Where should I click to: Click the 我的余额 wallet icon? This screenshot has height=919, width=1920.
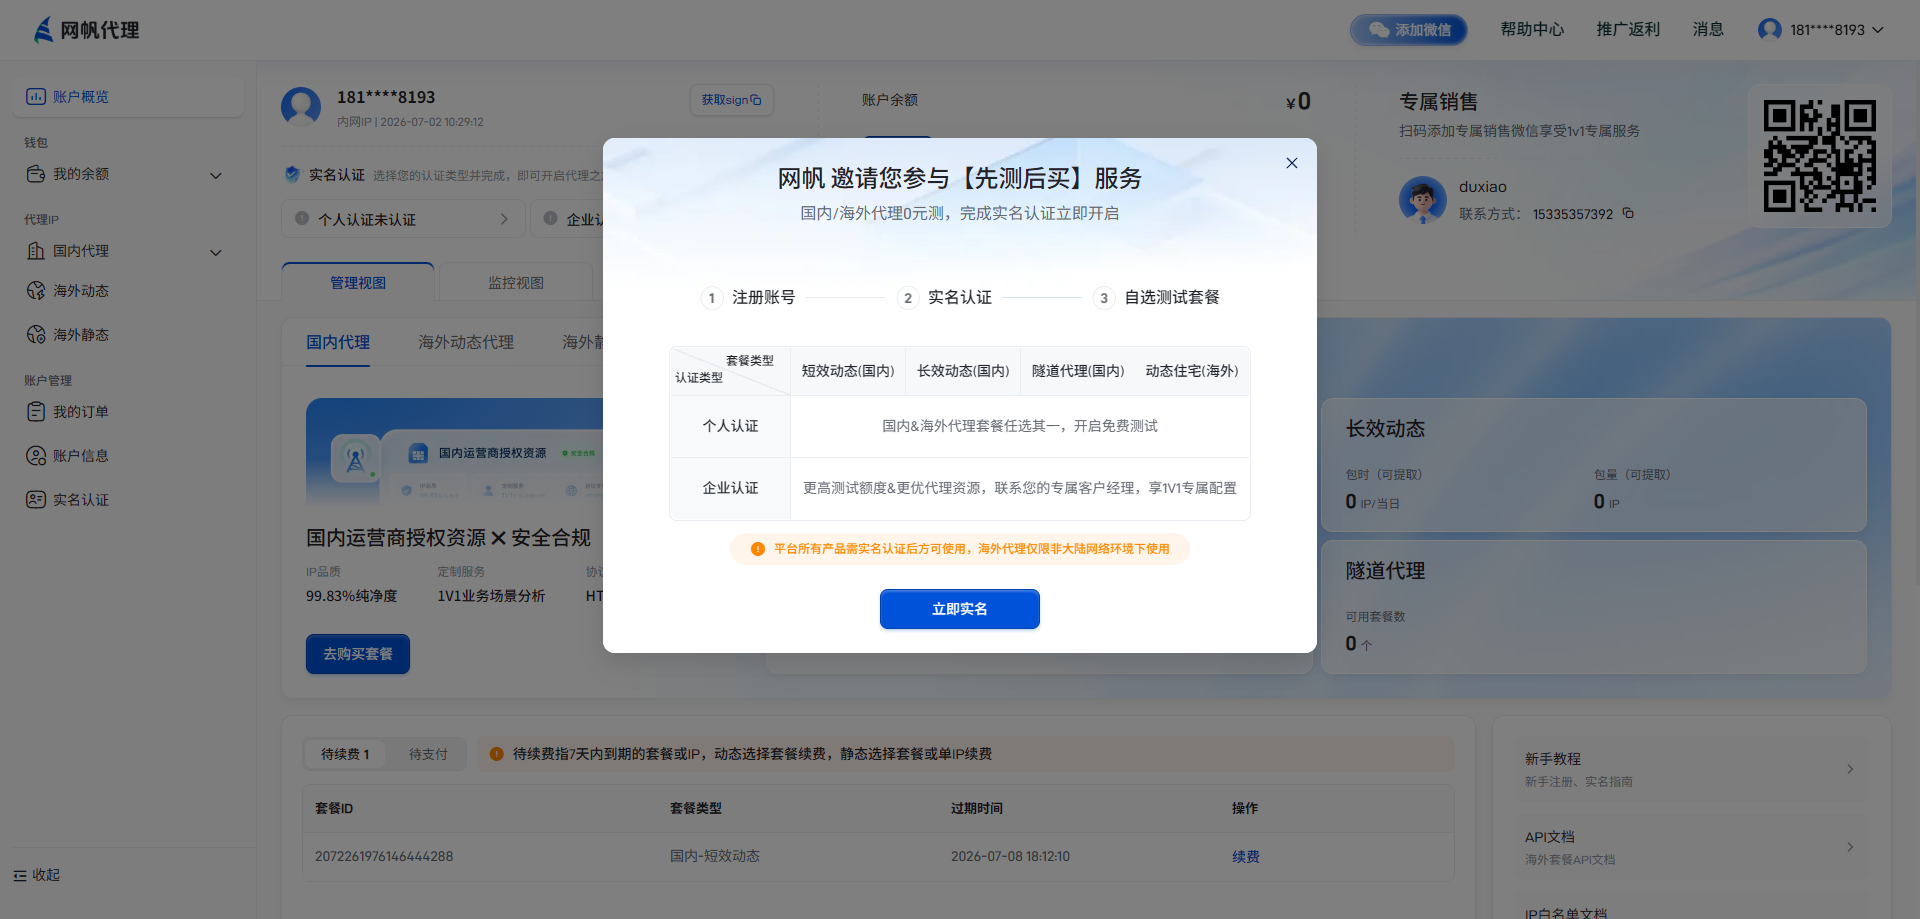click(36, 174)
